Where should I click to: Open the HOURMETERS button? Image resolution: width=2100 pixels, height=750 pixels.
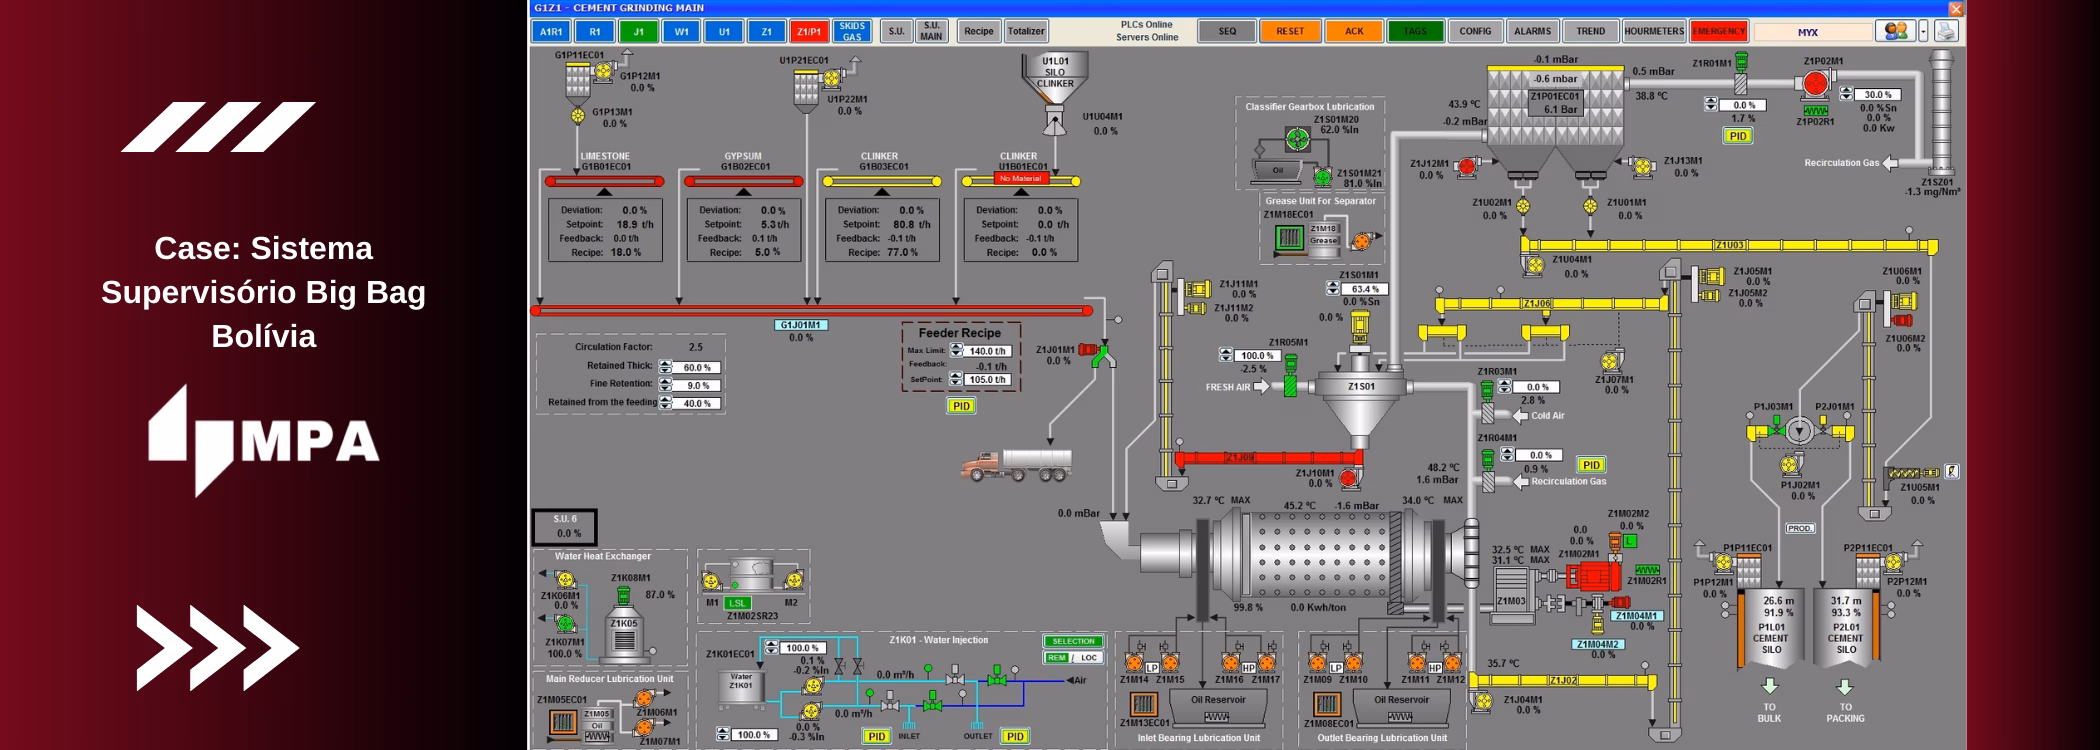tap(1654, 31)
